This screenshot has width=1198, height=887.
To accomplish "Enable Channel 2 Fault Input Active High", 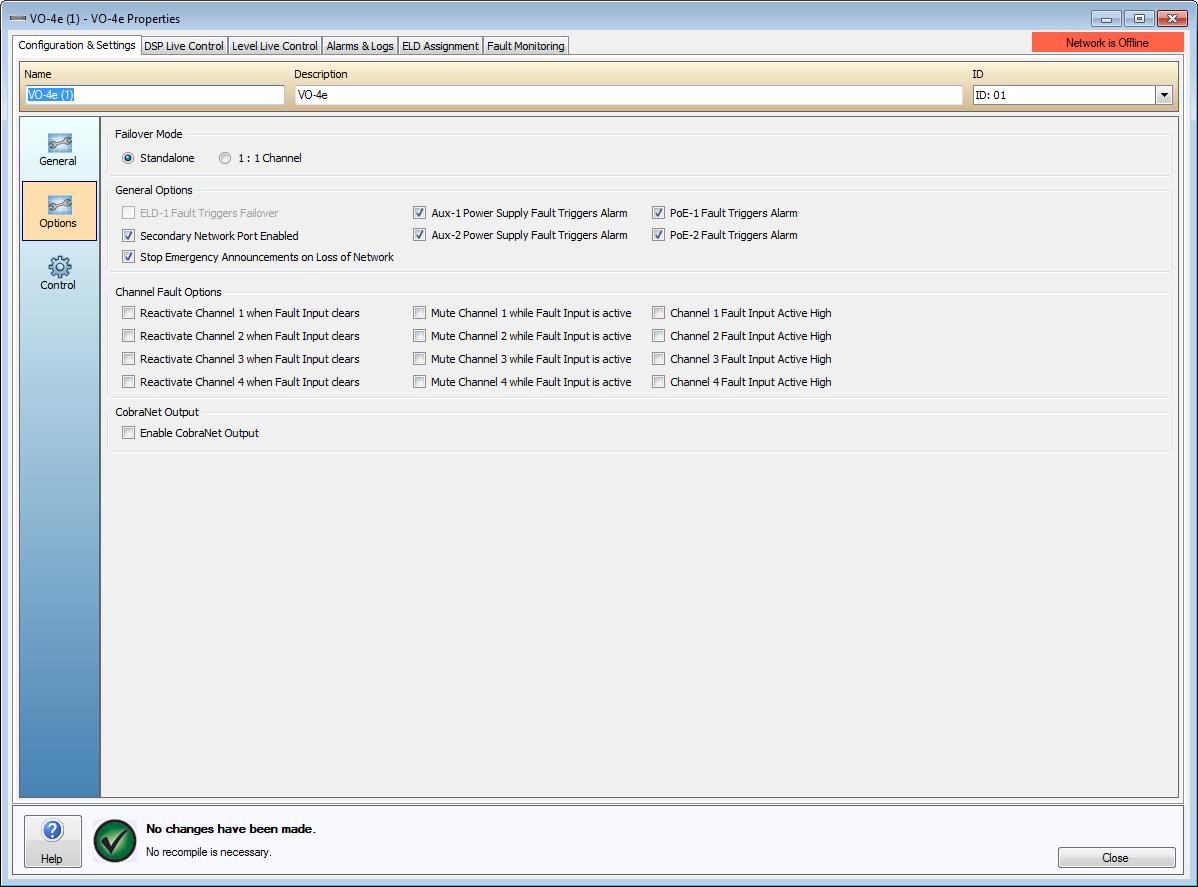I will click(659, 336).
